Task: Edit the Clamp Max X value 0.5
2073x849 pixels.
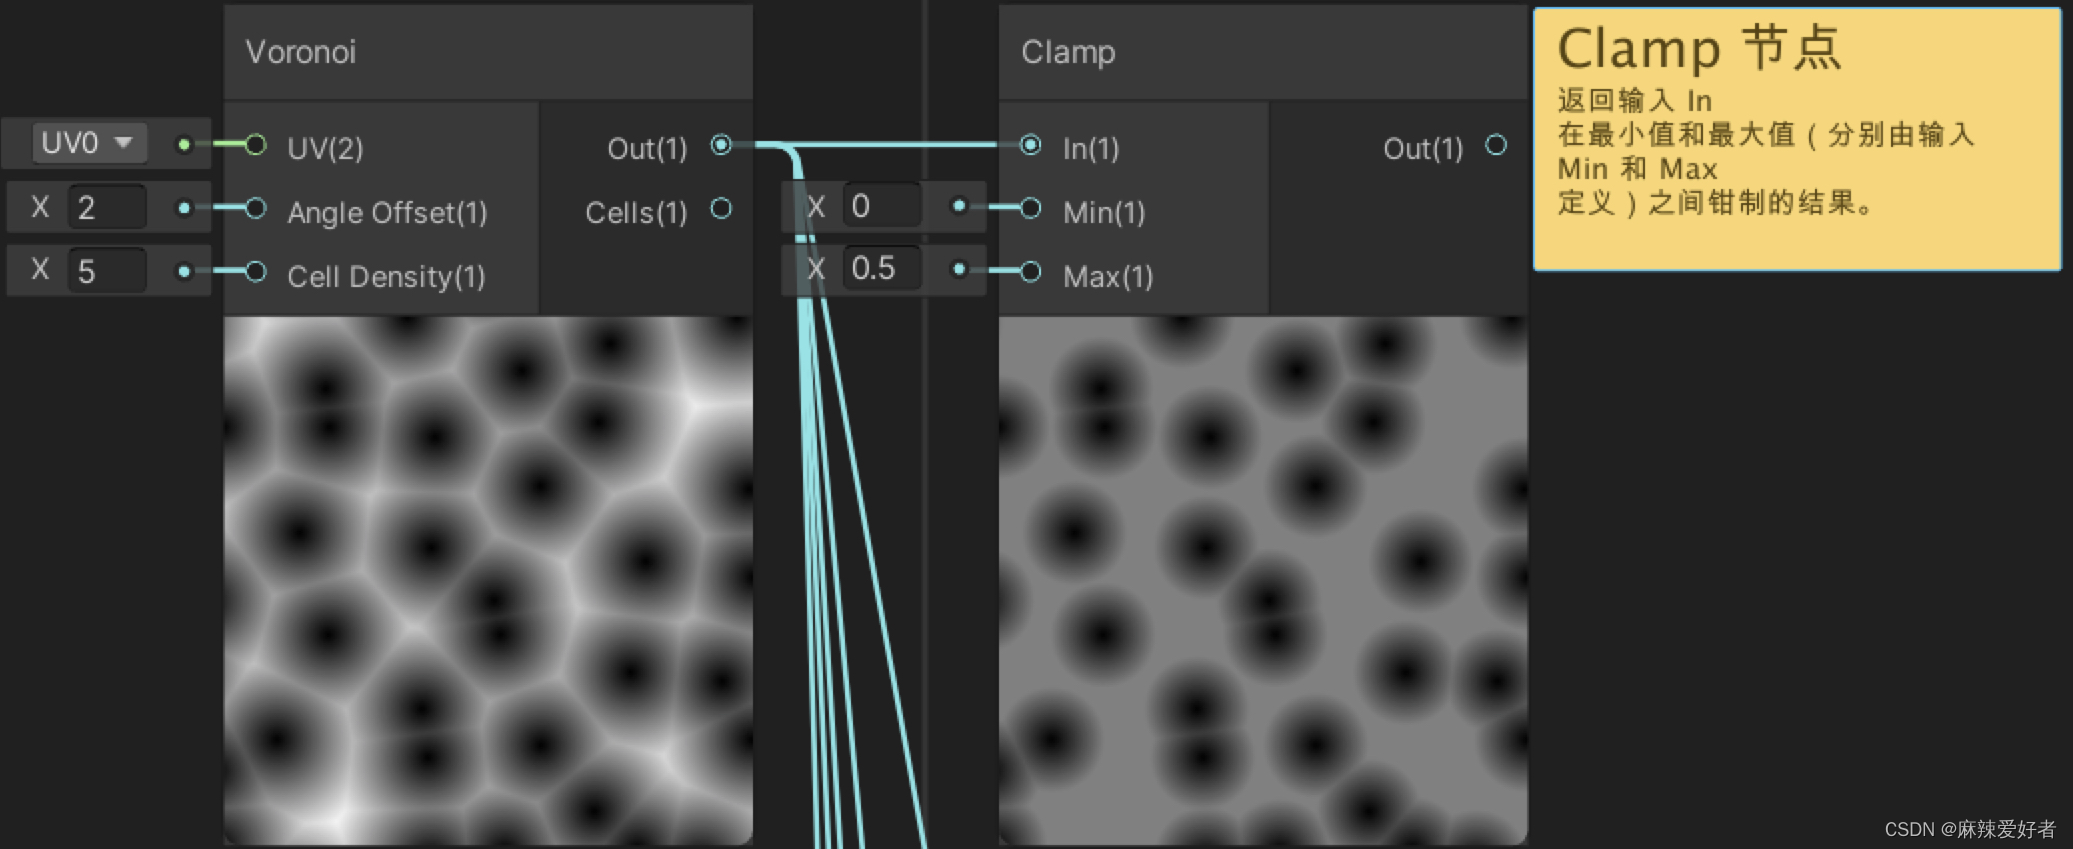Action: coord(881,268)
